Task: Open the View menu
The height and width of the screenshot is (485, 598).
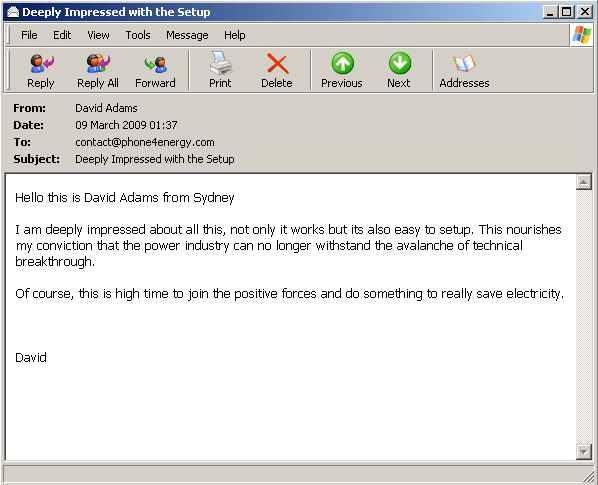Action: tap(98, 35)
